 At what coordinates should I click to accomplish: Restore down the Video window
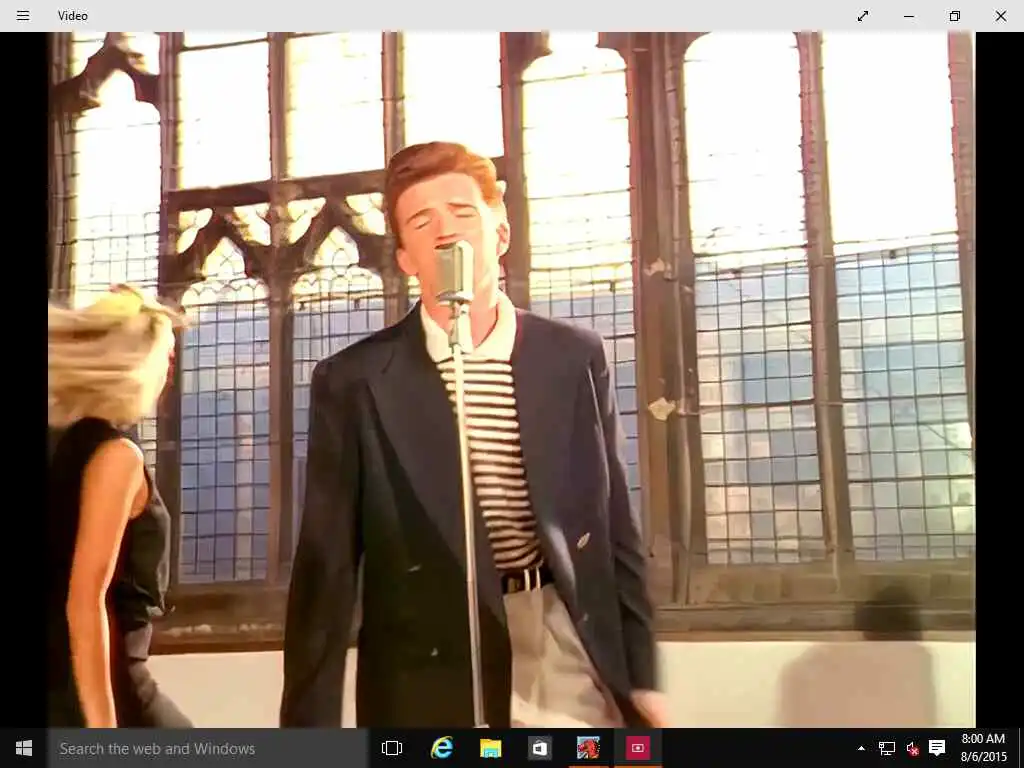[955, 16]
